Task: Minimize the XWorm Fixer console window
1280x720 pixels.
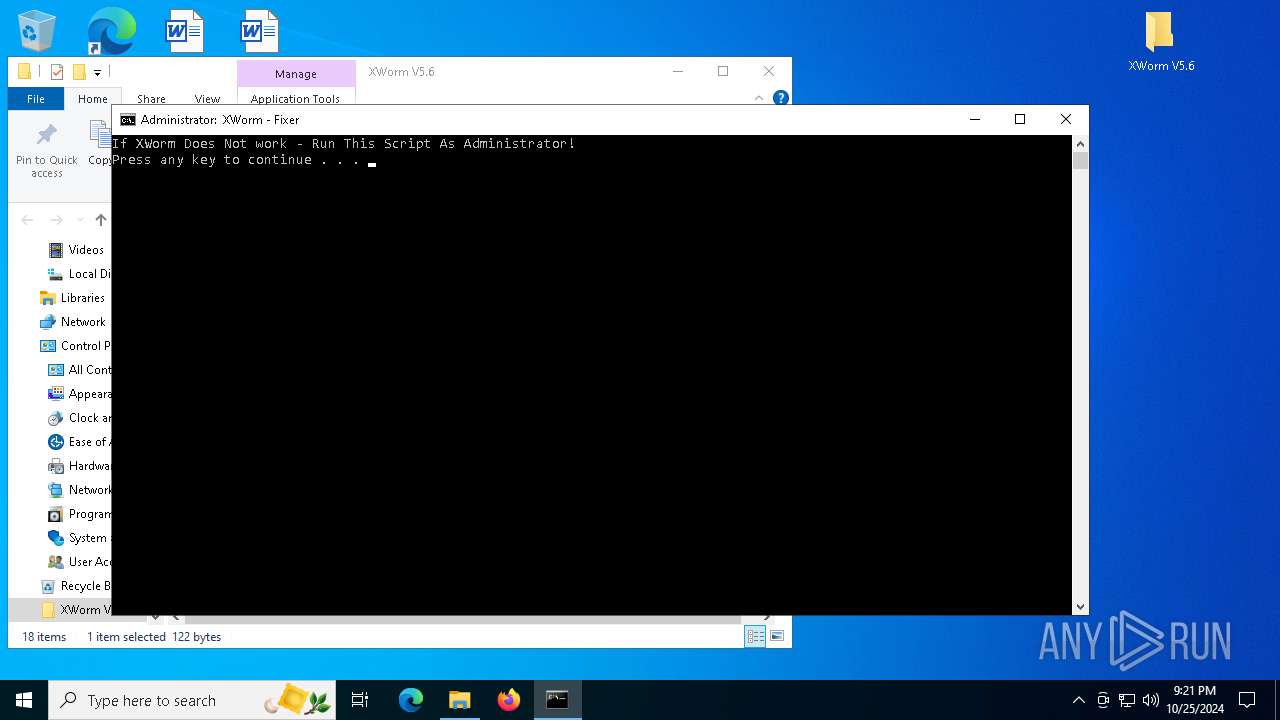Action: click(975, 120)
